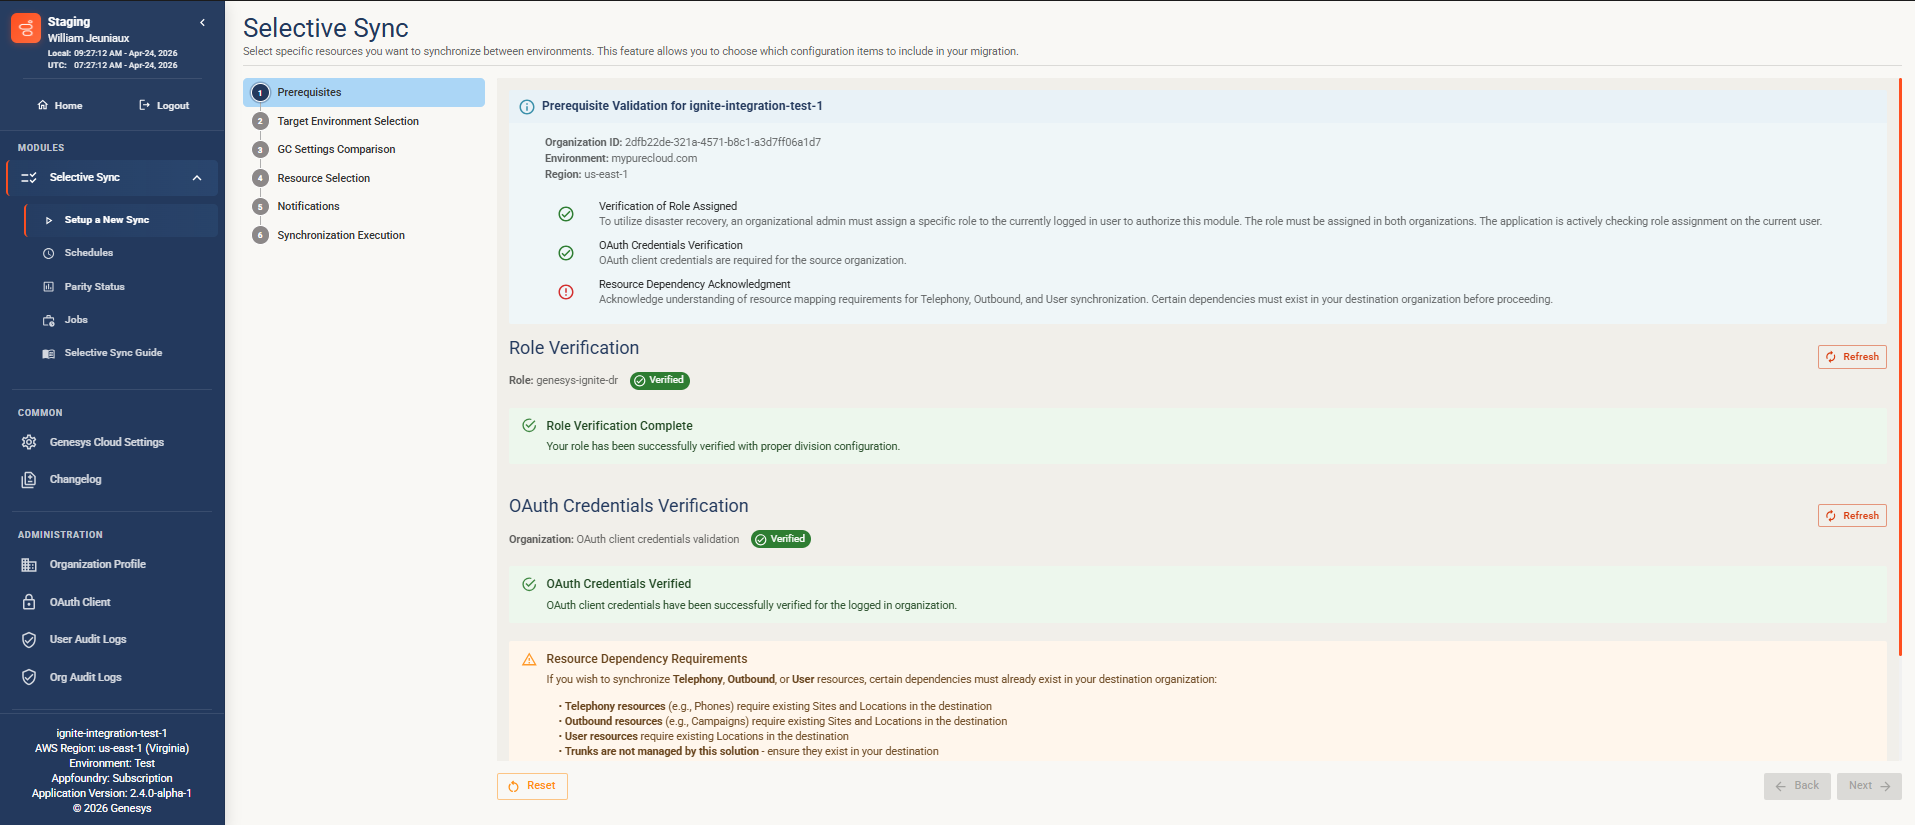Open the Selective Sync Guide

click(x=113, y=353)
